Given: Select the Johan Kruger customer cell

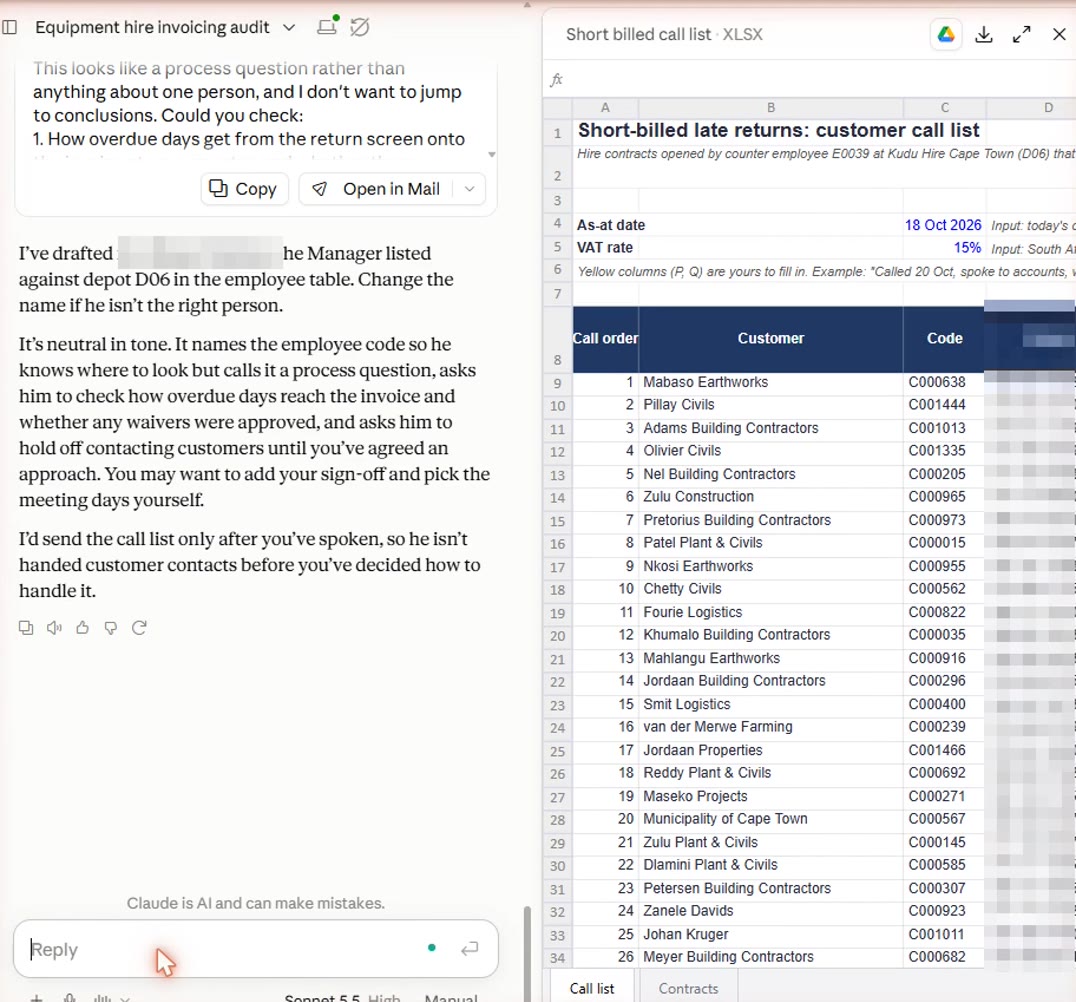Looking at the screenshot, I should [x=771, y=934].
